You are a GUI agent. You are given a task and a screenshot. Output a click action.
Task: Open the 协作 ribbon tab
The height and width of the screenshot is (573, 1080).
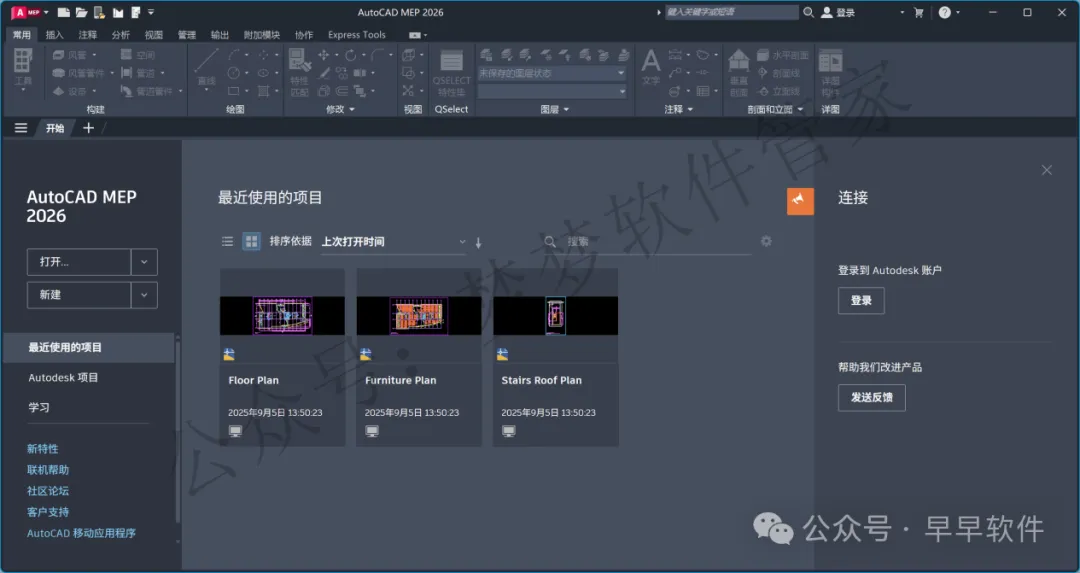[x=304, y=34]
